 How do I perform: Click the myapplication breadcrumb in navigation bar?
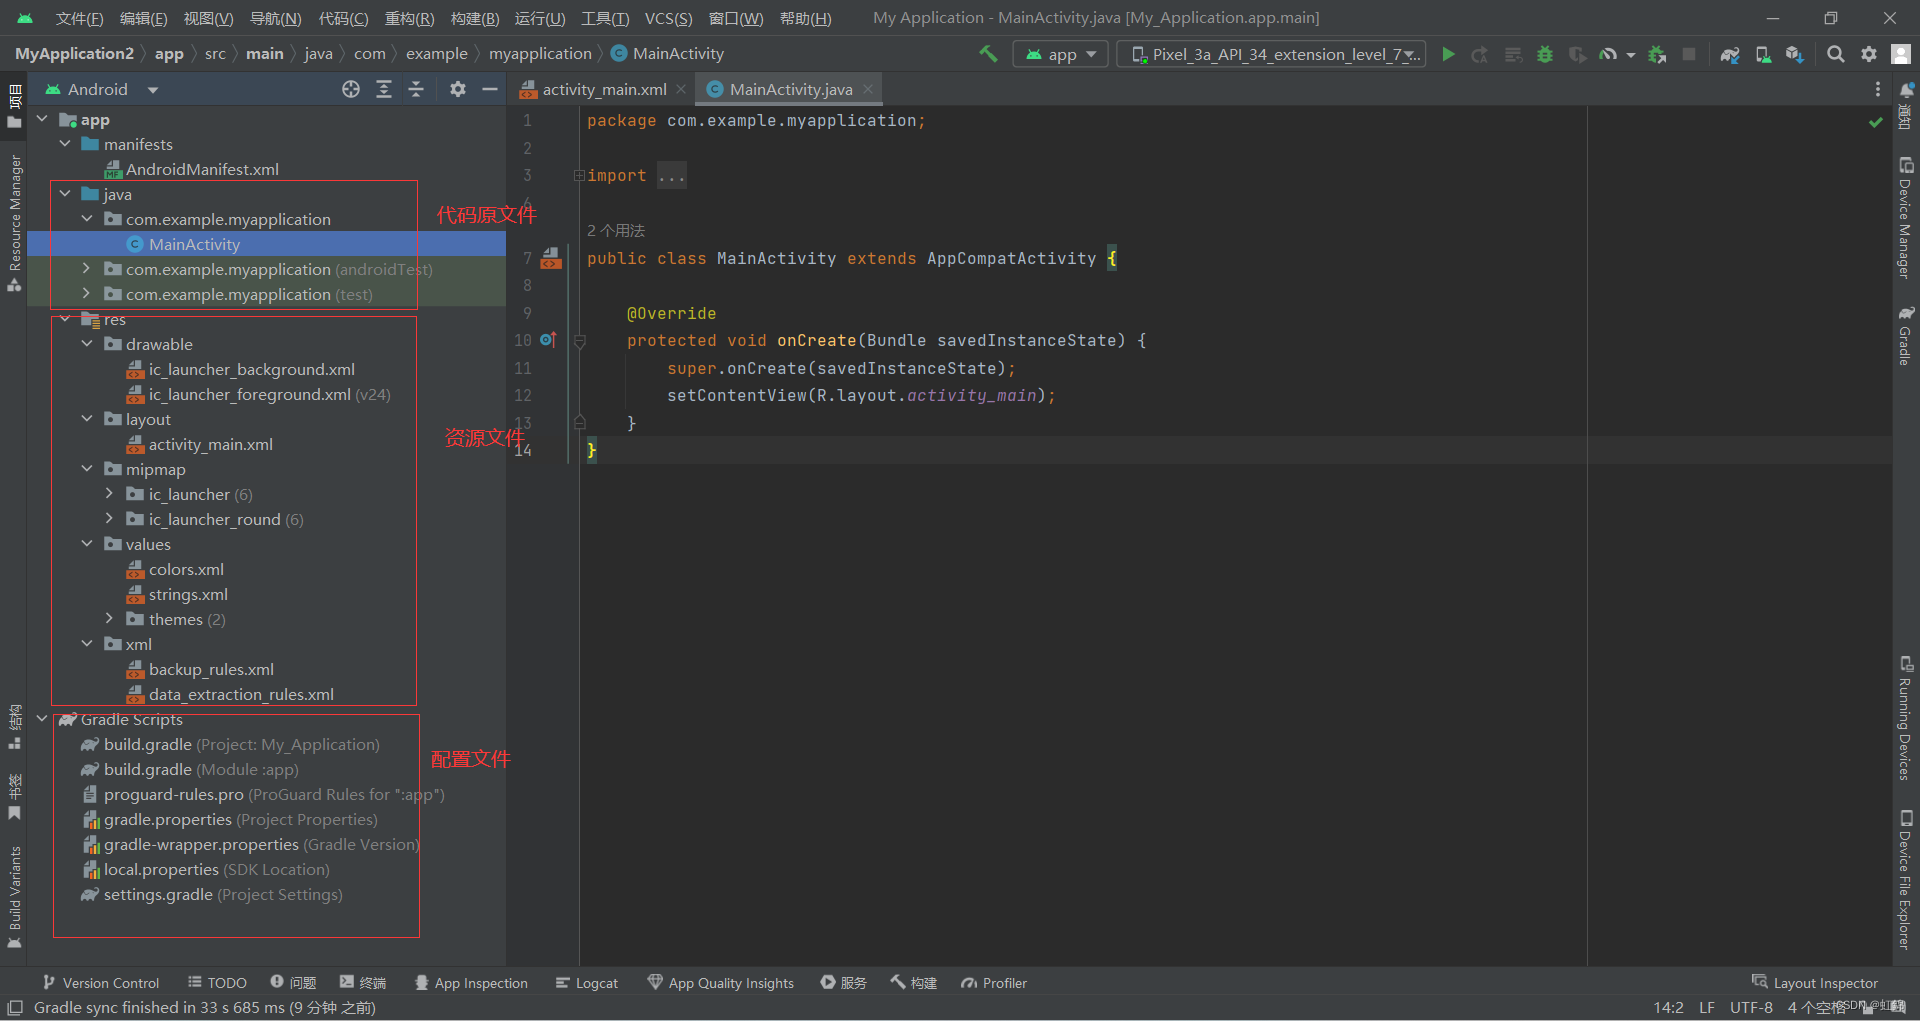click(540, 54)
